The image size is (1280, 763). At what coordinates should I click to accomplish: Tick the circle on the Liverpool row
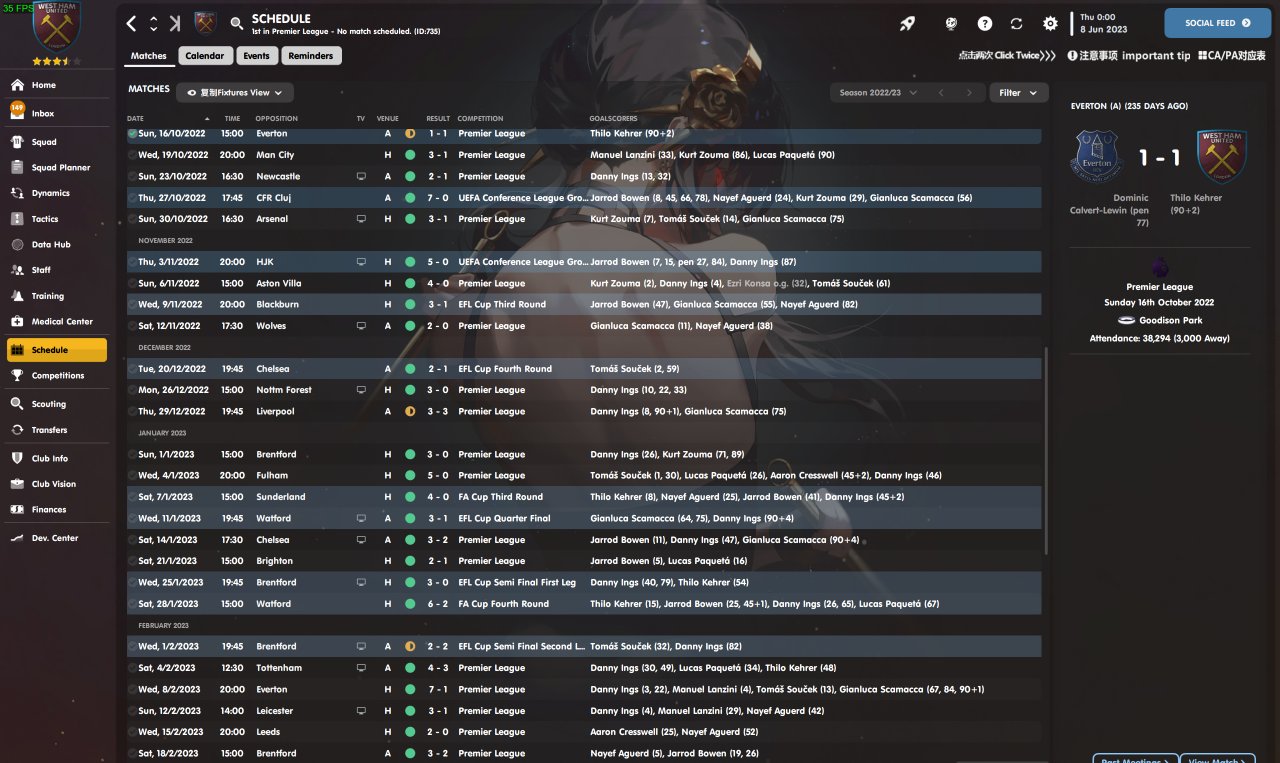click(132, 411)
